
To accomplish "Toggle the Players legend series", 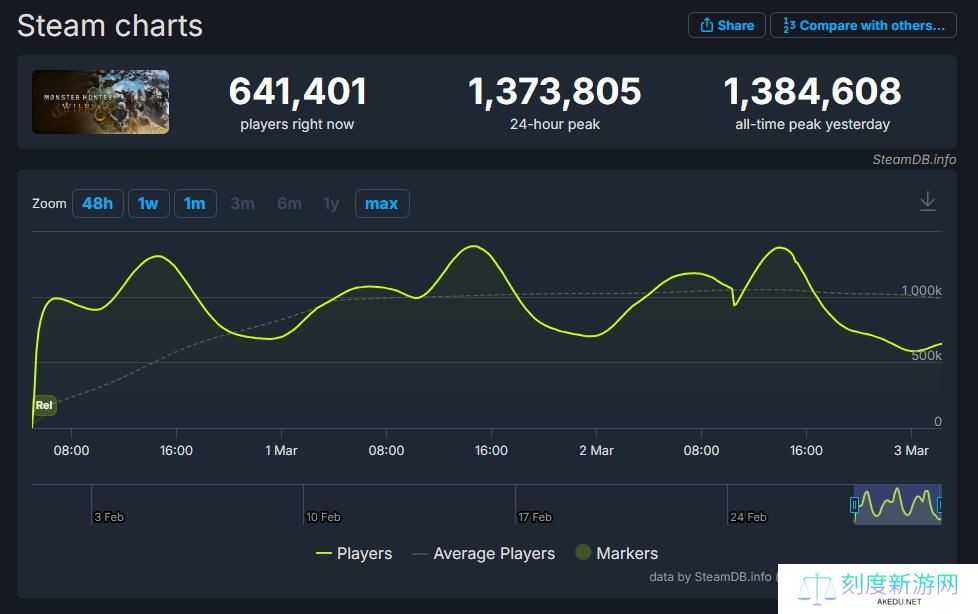I will point(354,553).
